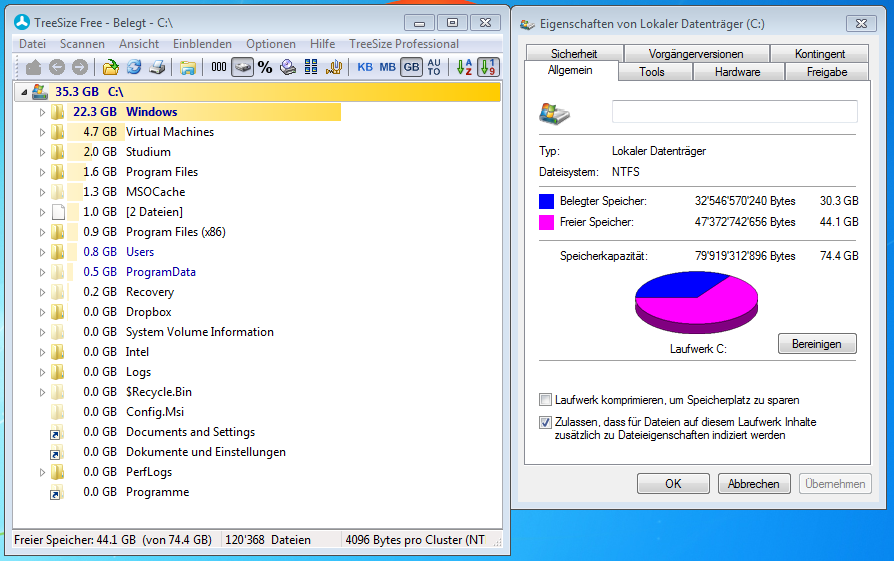Image resolution: width=894 pixels, height=561 pixels.
Task: Set size unit to KB
Action: click(x=365, y=67)
